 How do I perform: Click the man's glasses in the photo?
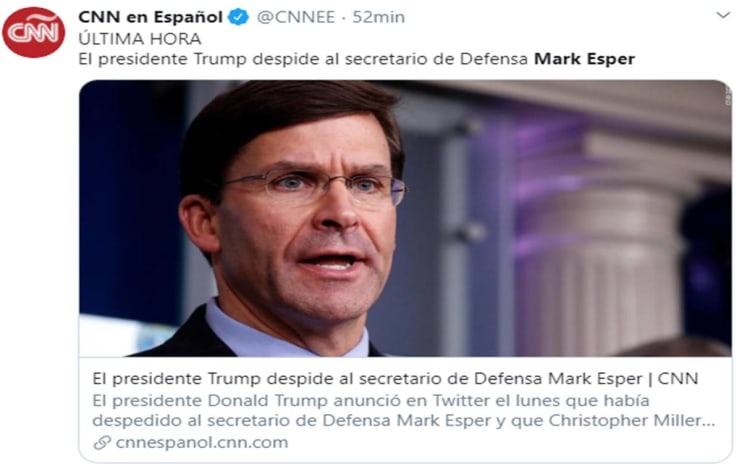tap(313, 184)
